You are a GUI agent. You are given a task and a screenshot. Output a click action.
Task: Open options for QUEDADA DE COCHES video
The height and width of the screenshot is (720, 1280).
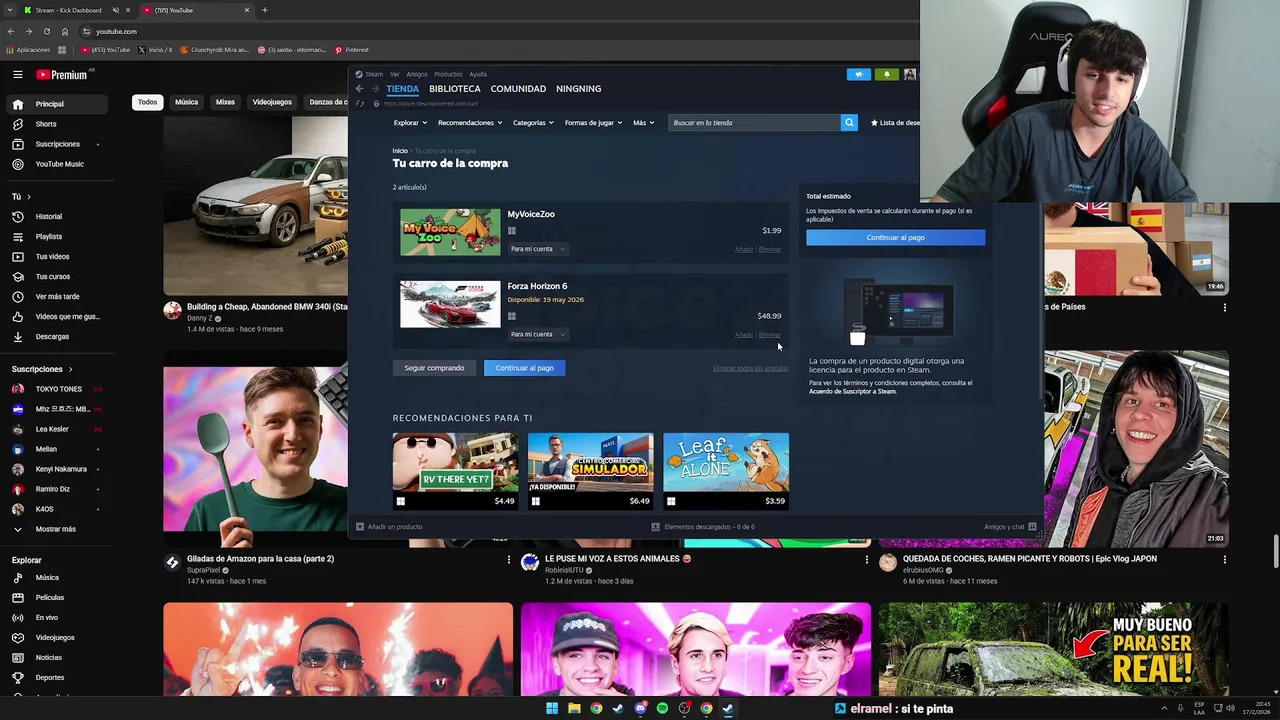point(1224,559)
